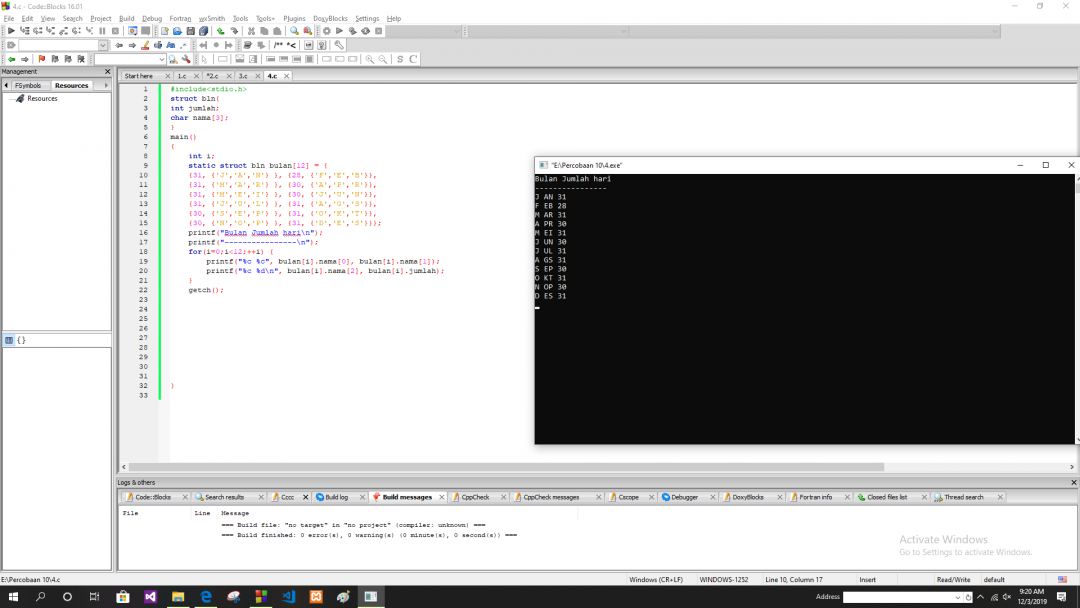This screenshot has height=608, width=1080.
Task: Click the Copy icon in toolbar
Action: [264, 31]
